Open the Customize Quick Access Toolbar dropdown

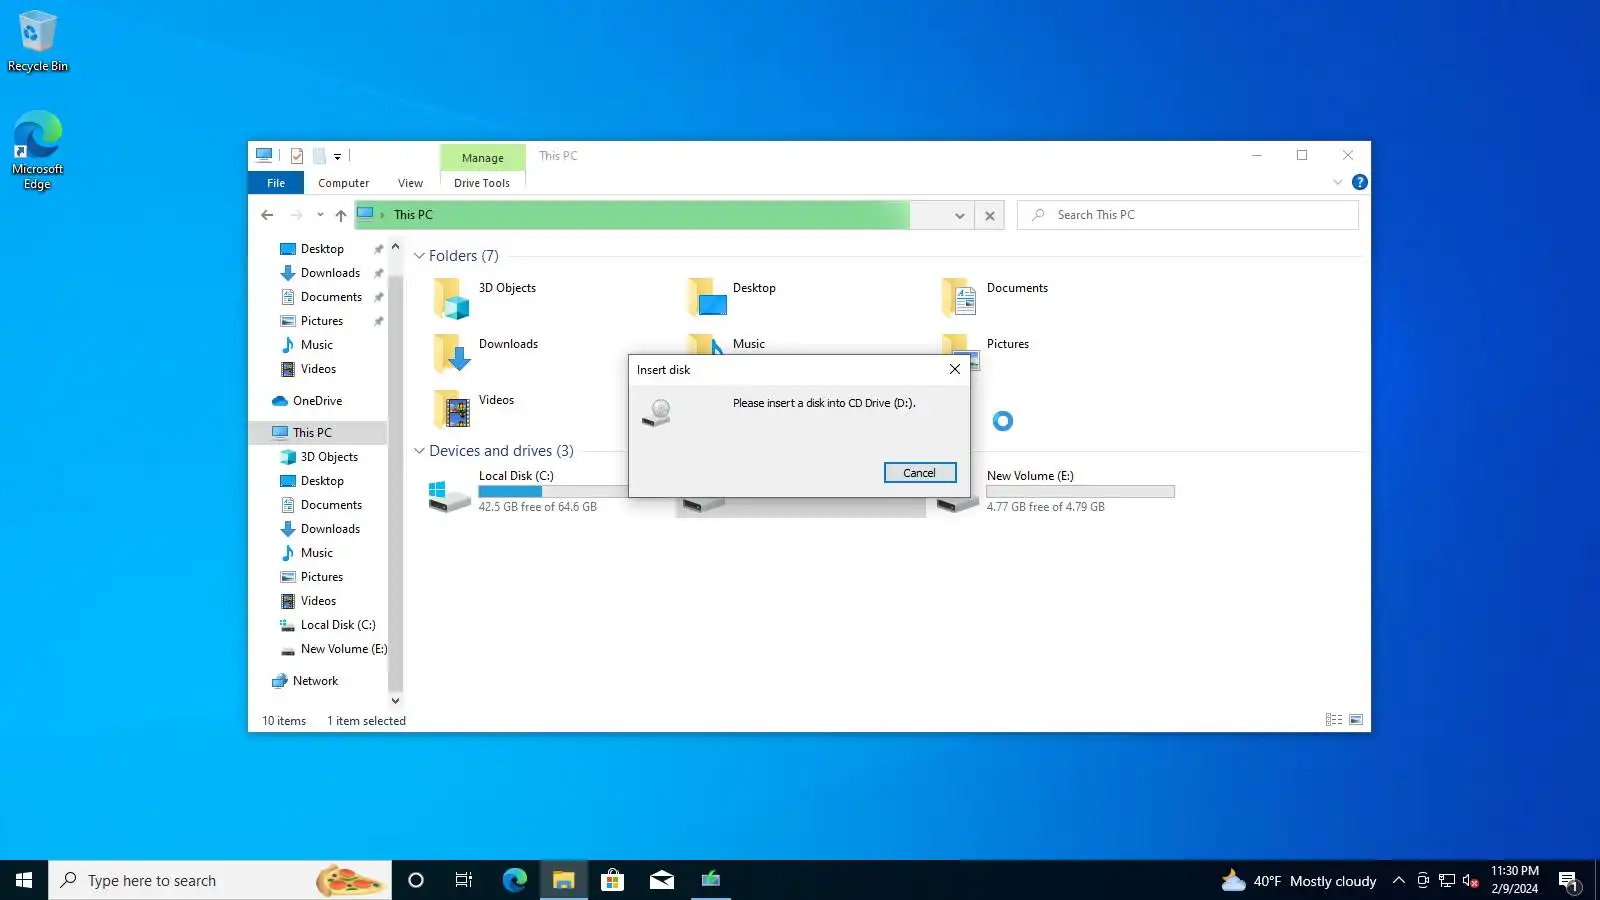[337, 157]
